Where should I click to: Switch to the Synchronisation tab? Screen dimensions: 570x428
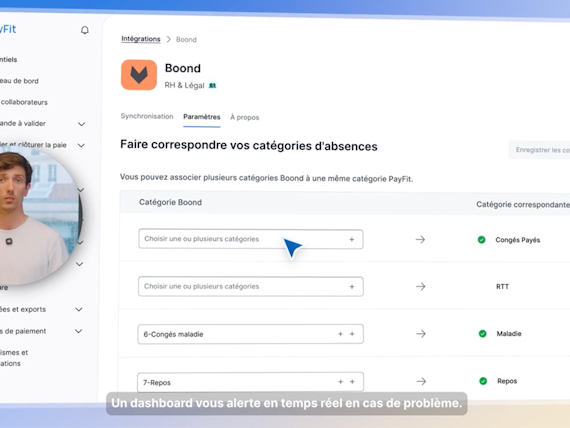tap(147, 116)
